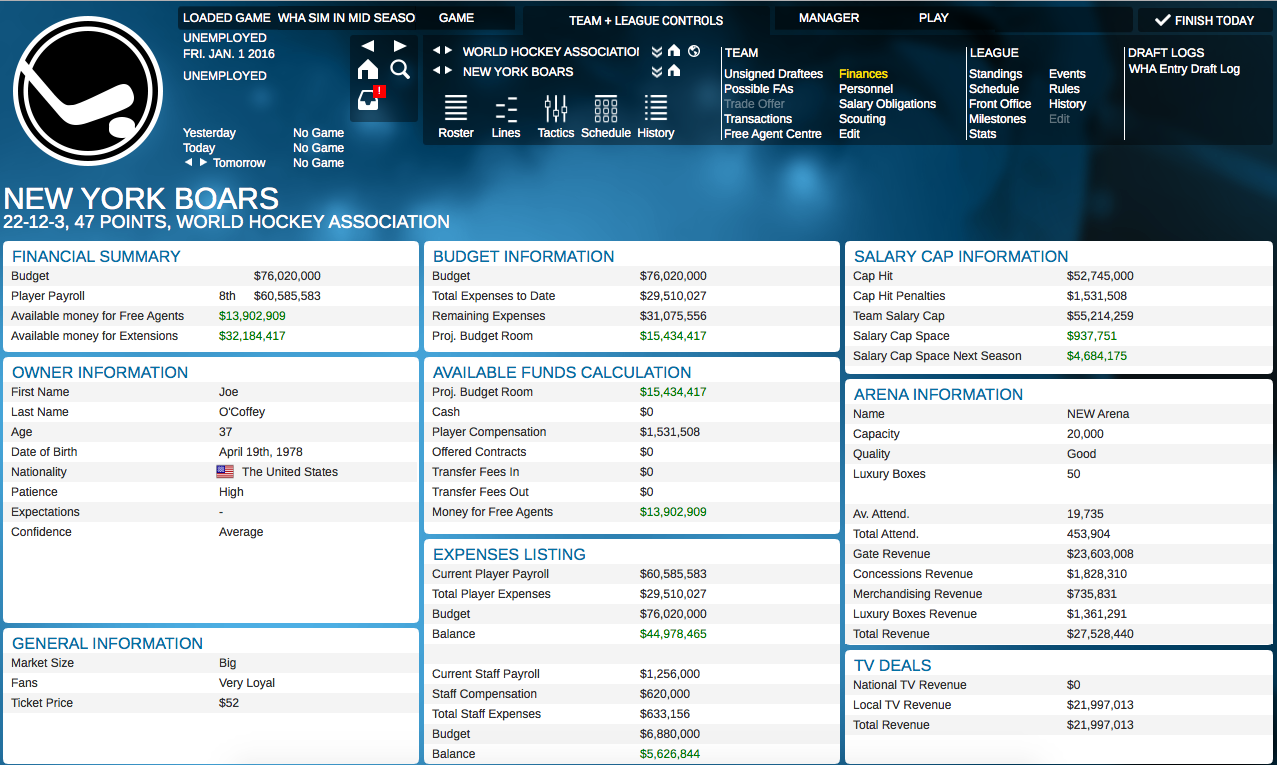Open the Salary Obligations link
Screen dimensions: 1277x765
887,104
